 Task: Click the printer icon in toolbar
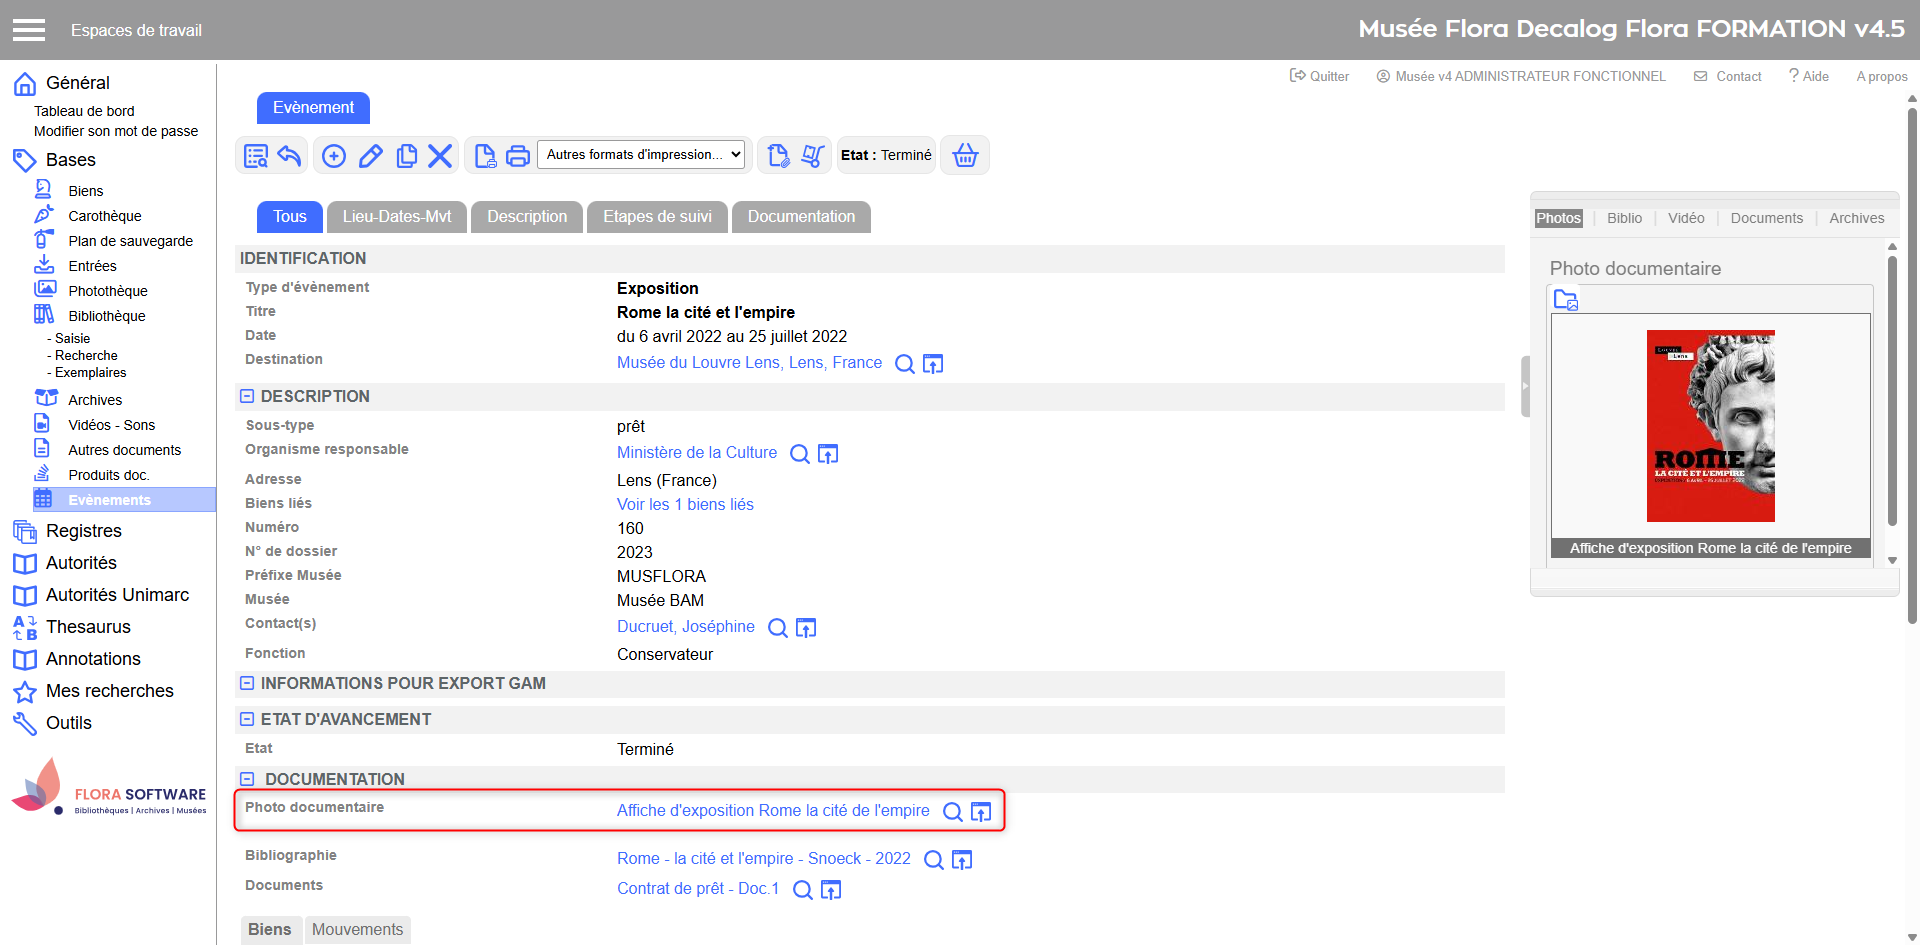tap(518, 156)
